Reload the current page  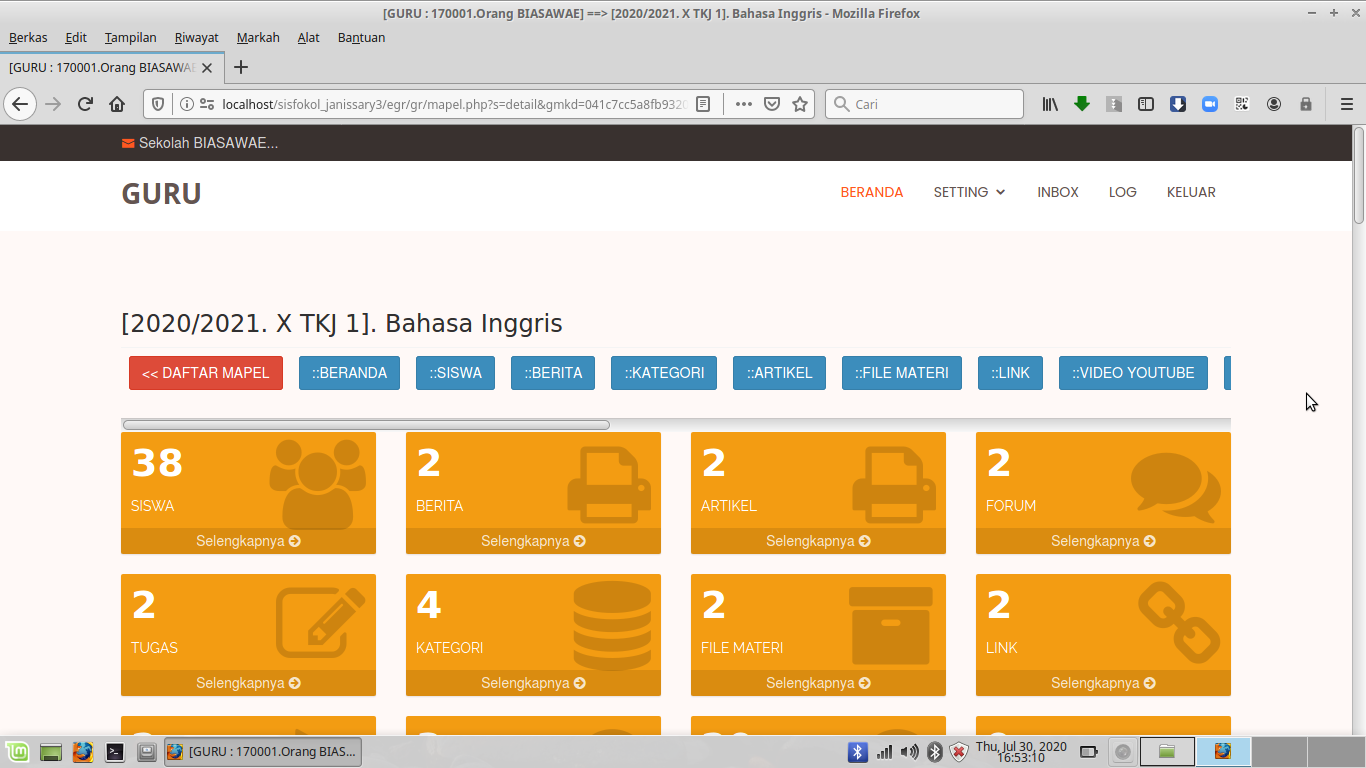click(x=85, y=104)
